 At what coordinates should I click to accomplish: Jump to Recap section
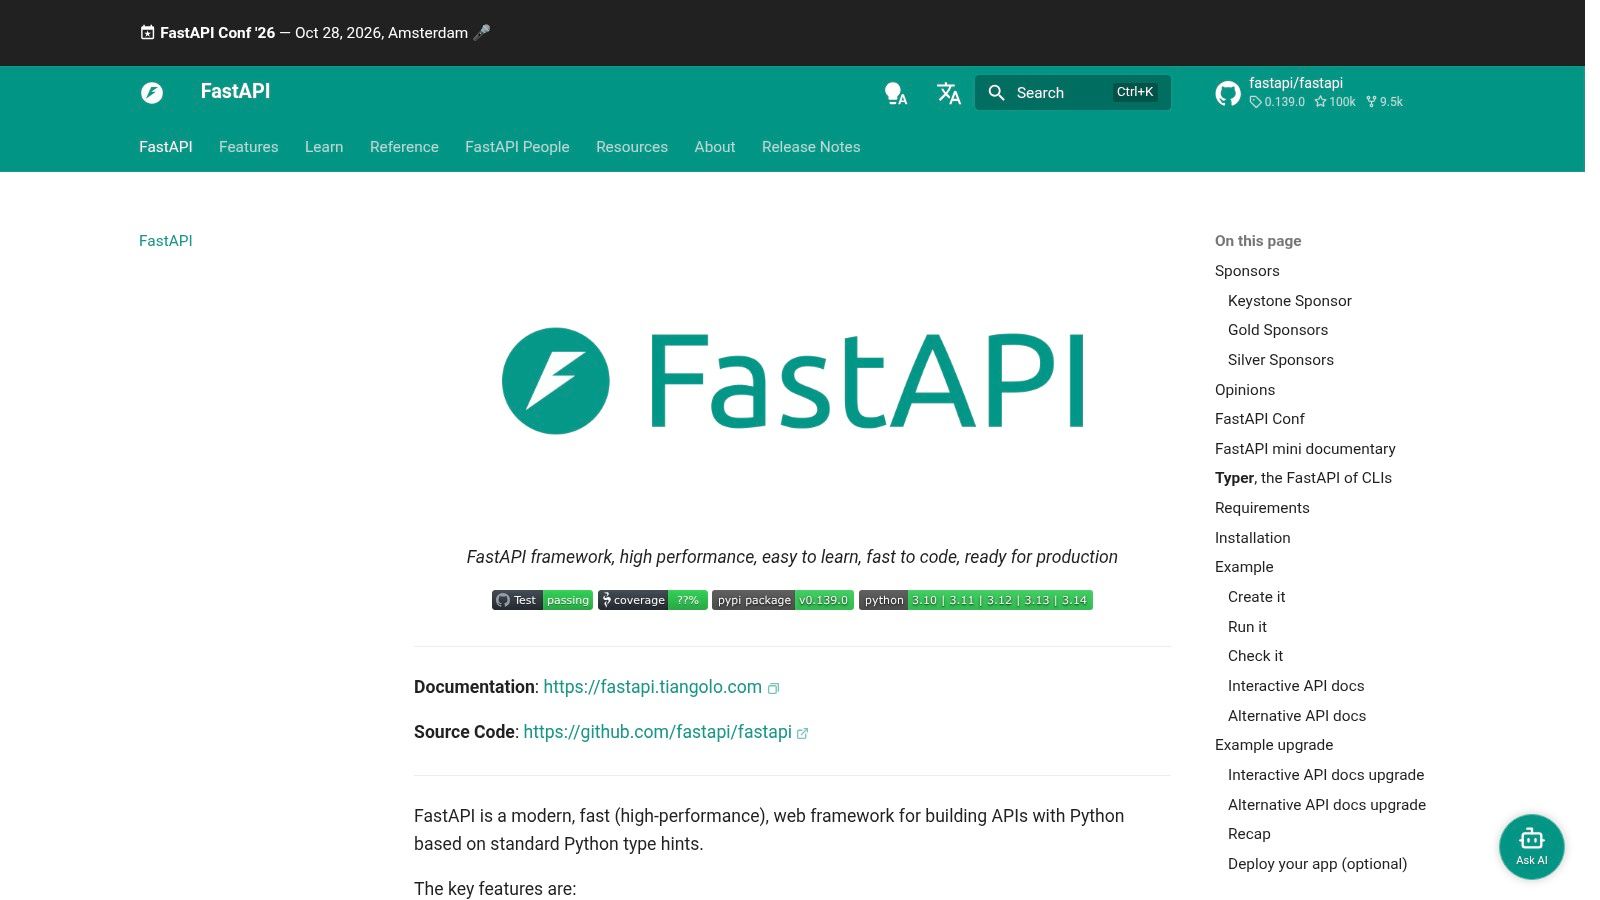(1249, 834)
